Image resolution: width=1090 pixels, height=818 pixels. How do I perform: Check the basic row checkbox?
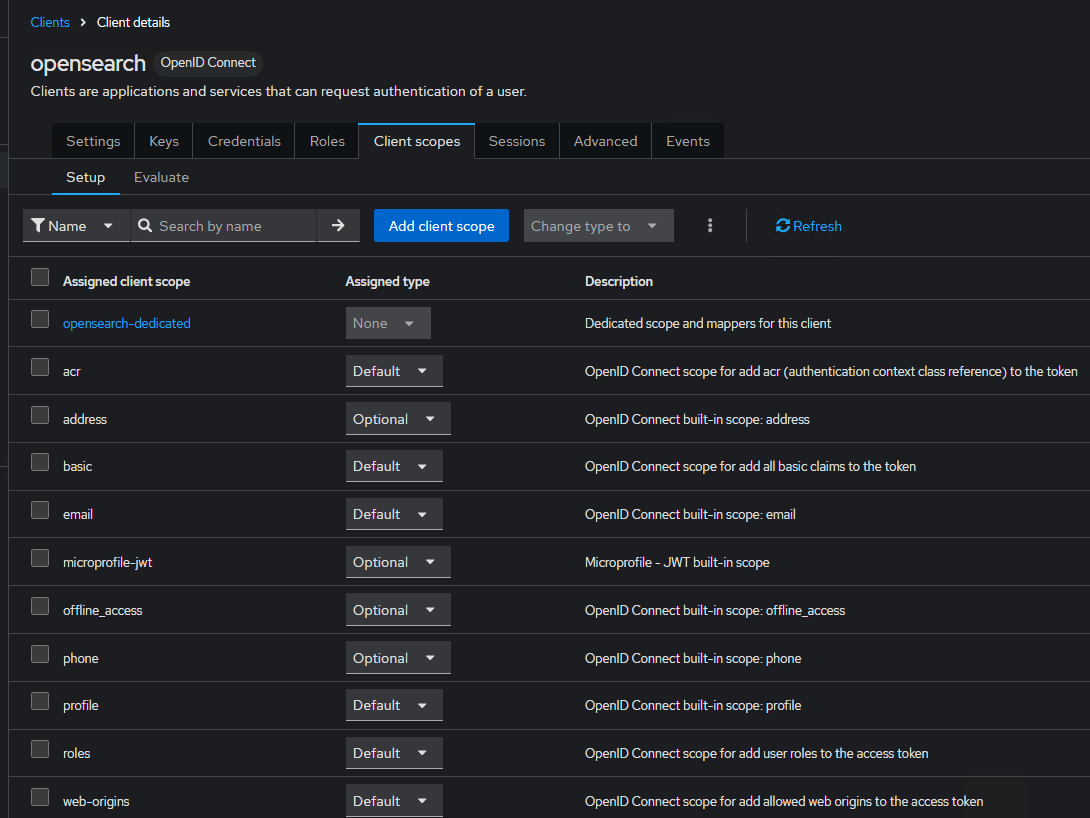pyautogui.click(x=40, y=462)
